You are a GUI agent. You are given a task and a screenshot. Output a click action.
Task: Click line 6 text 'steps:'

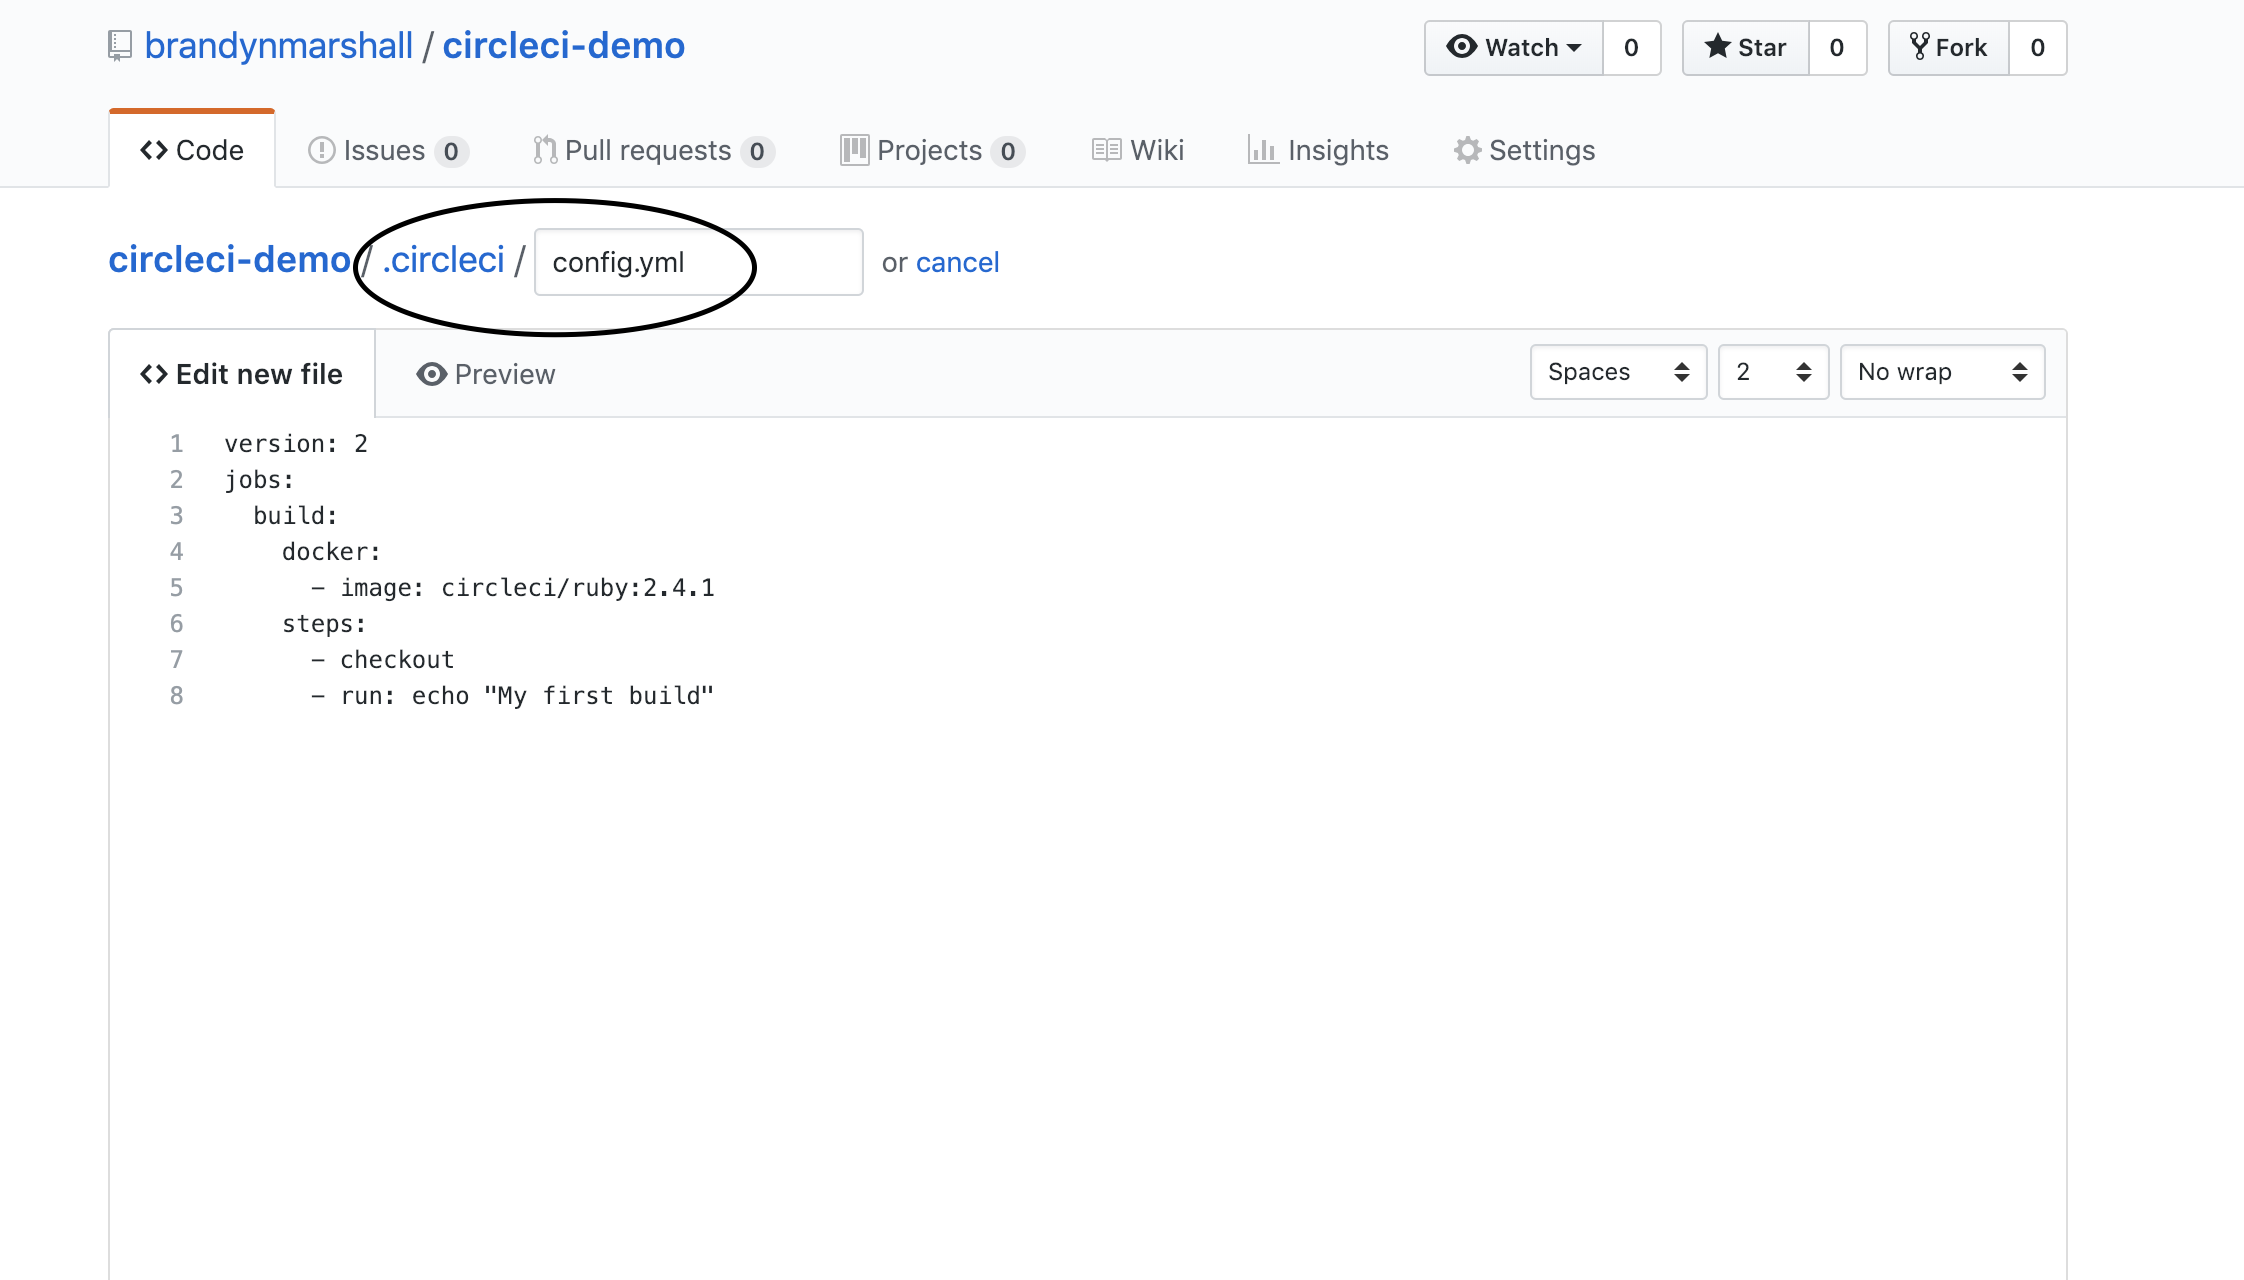pos(324,623)
